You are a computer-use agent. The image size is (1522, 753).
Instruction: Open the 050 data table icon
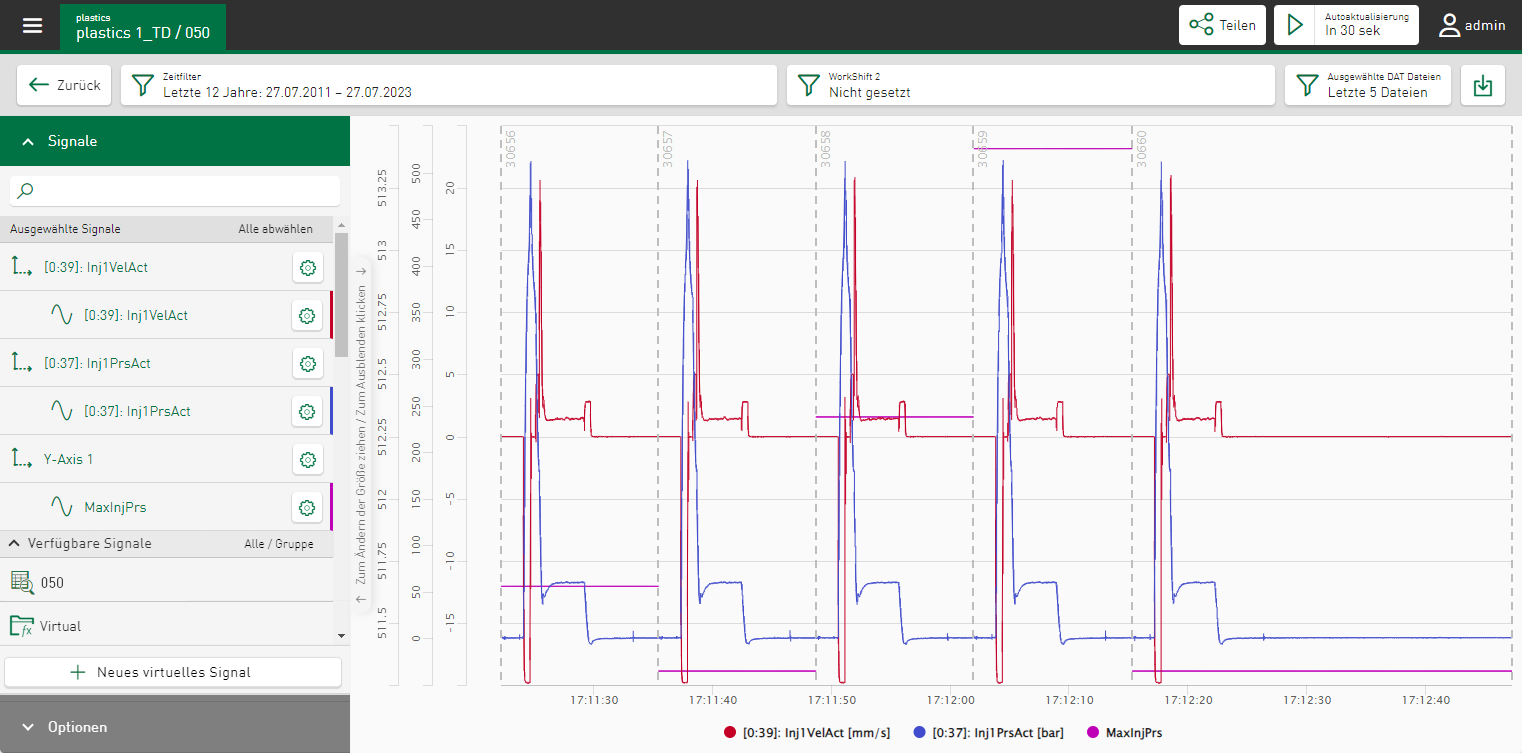(x=22, y=582)
